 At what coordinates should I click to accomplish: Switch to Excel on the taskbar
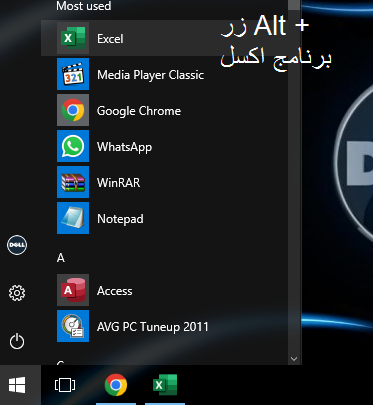coord(165,385)
